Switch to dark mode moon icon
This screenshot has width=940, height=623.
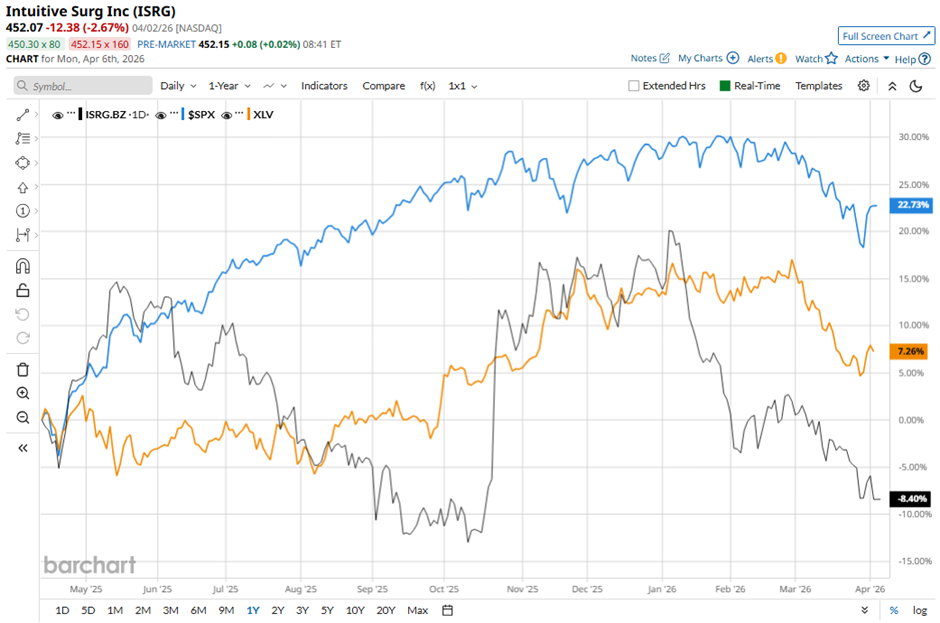(x=915, y=86)
